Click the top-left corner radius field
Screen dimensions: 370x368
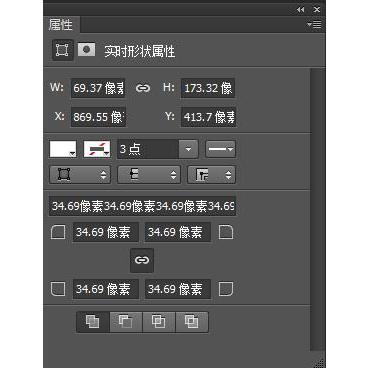[x=106, y=232]
